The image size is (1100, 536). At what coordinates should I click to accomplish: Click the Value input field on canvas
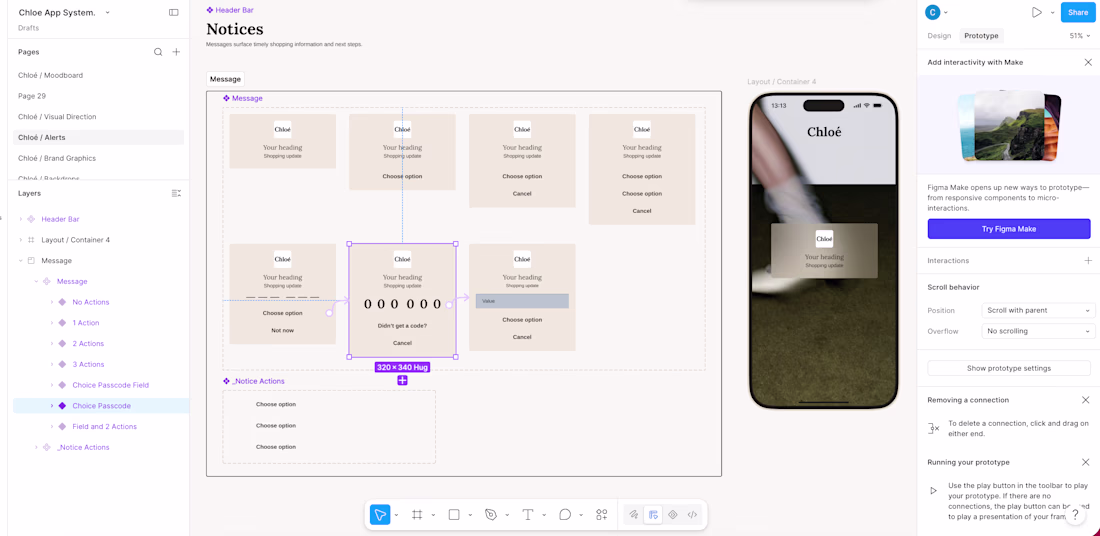tap(522, 301)
